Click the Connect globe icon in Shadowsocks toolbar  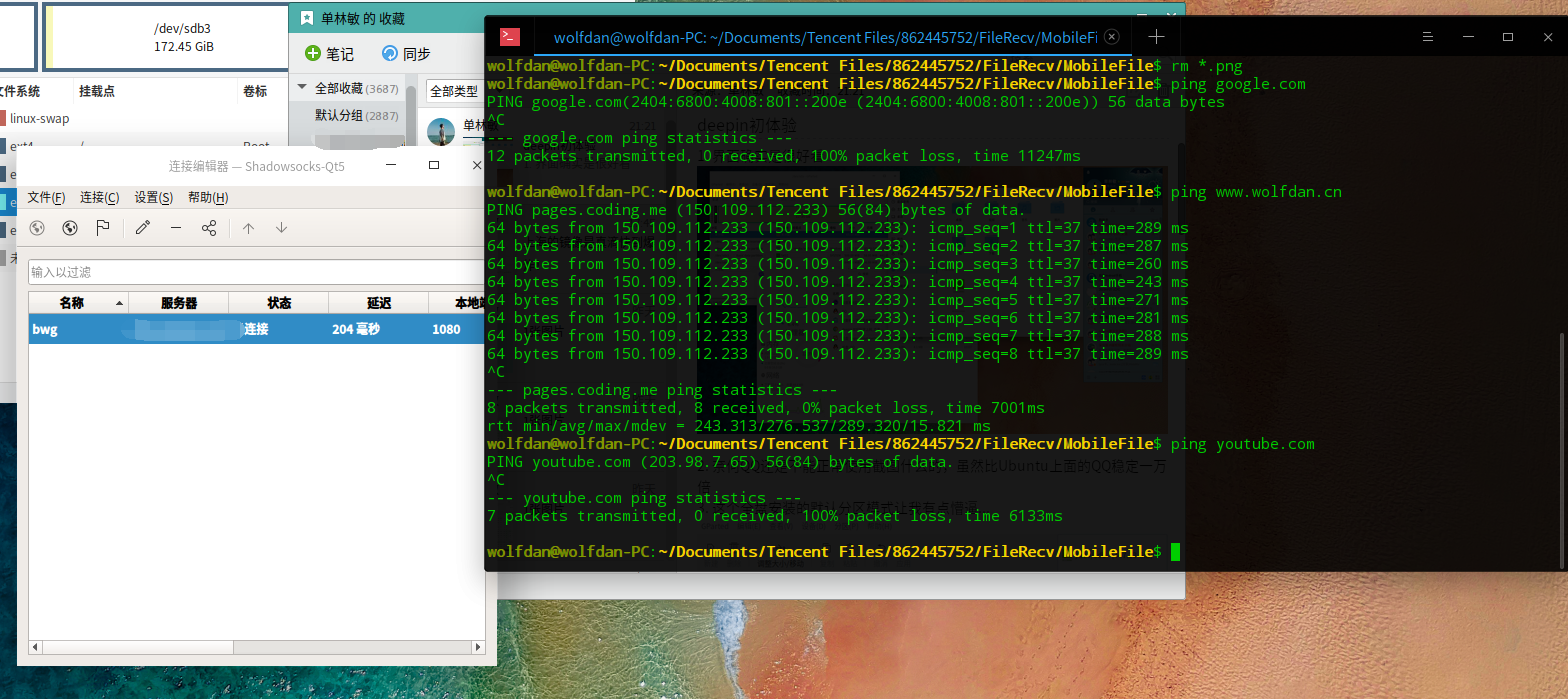coord(37,228)
